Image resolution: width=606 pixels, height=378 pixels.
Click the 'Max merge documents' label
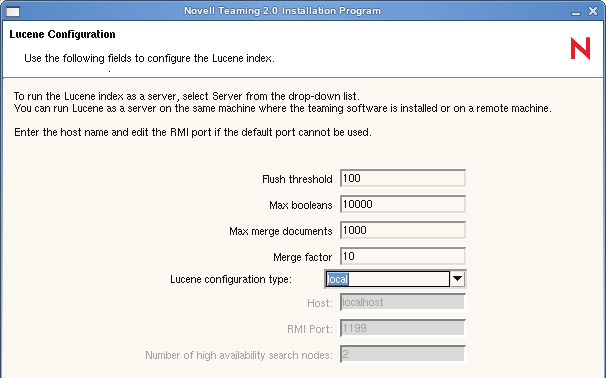pyautogui.click(x=281, y=231)
